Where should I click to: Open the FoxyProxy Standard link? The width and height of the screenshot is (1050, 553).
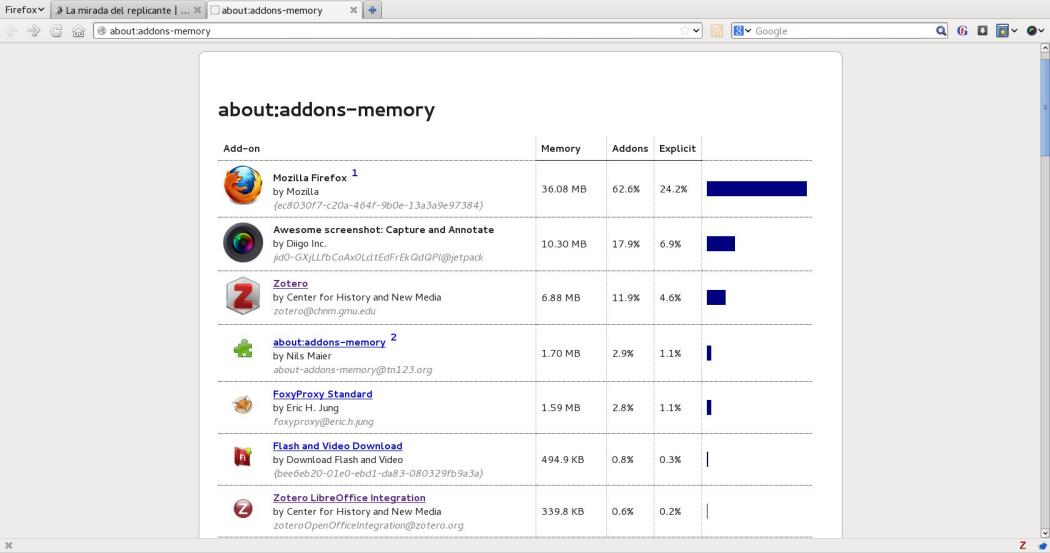(x=322, y=394)
